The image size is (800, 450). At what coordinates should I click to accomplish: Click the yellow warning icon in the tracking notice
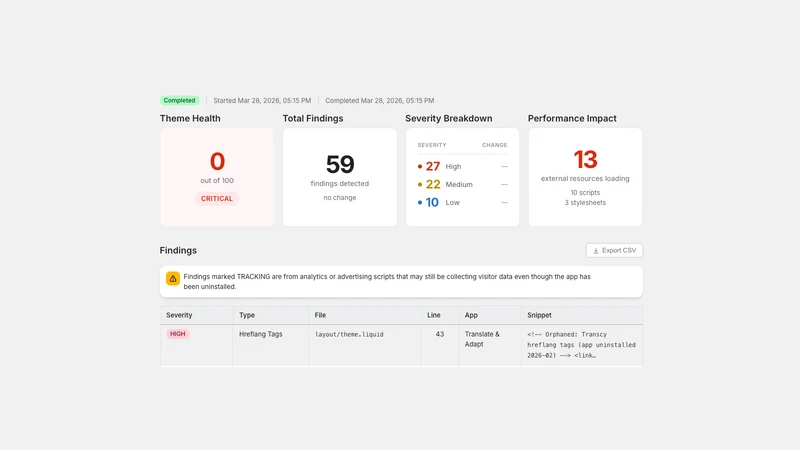click(173, 279)
